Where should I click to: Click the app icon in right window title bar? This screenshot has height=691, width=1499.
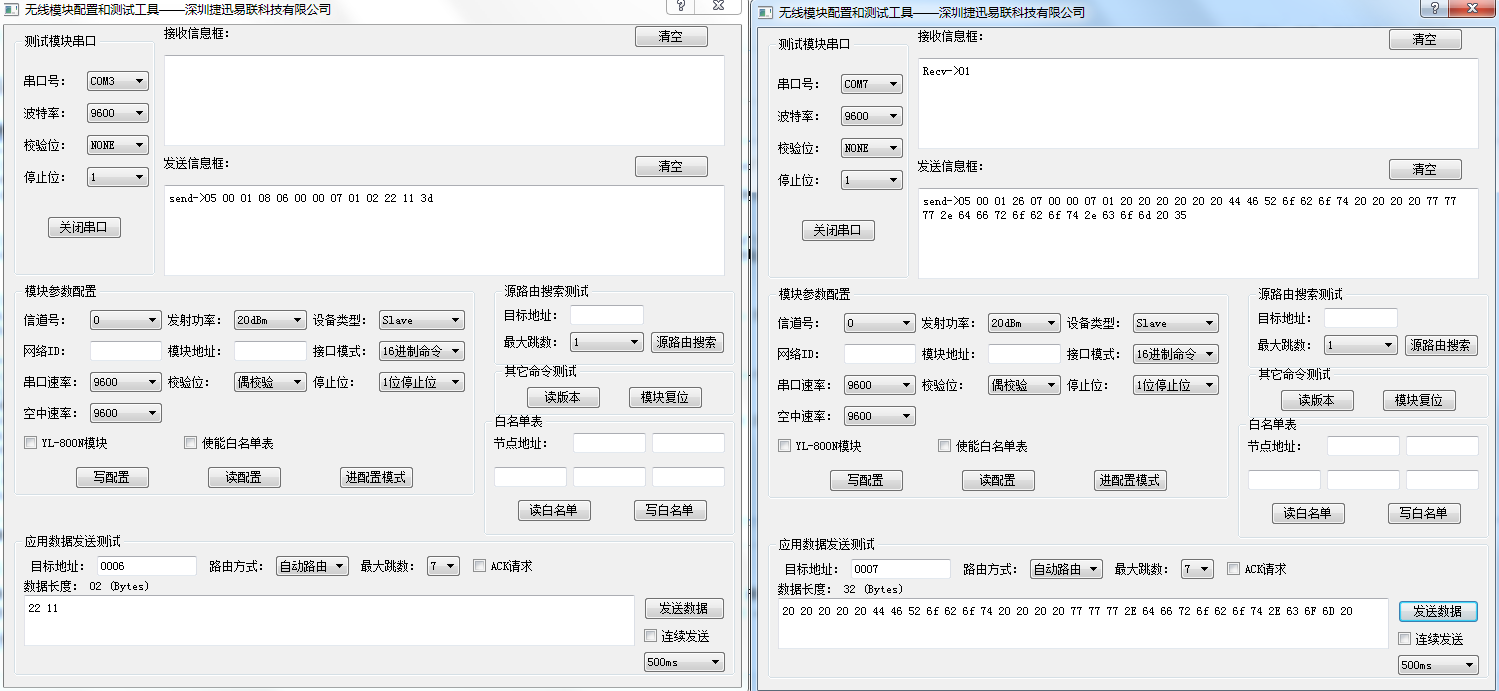tap(766, 12)
